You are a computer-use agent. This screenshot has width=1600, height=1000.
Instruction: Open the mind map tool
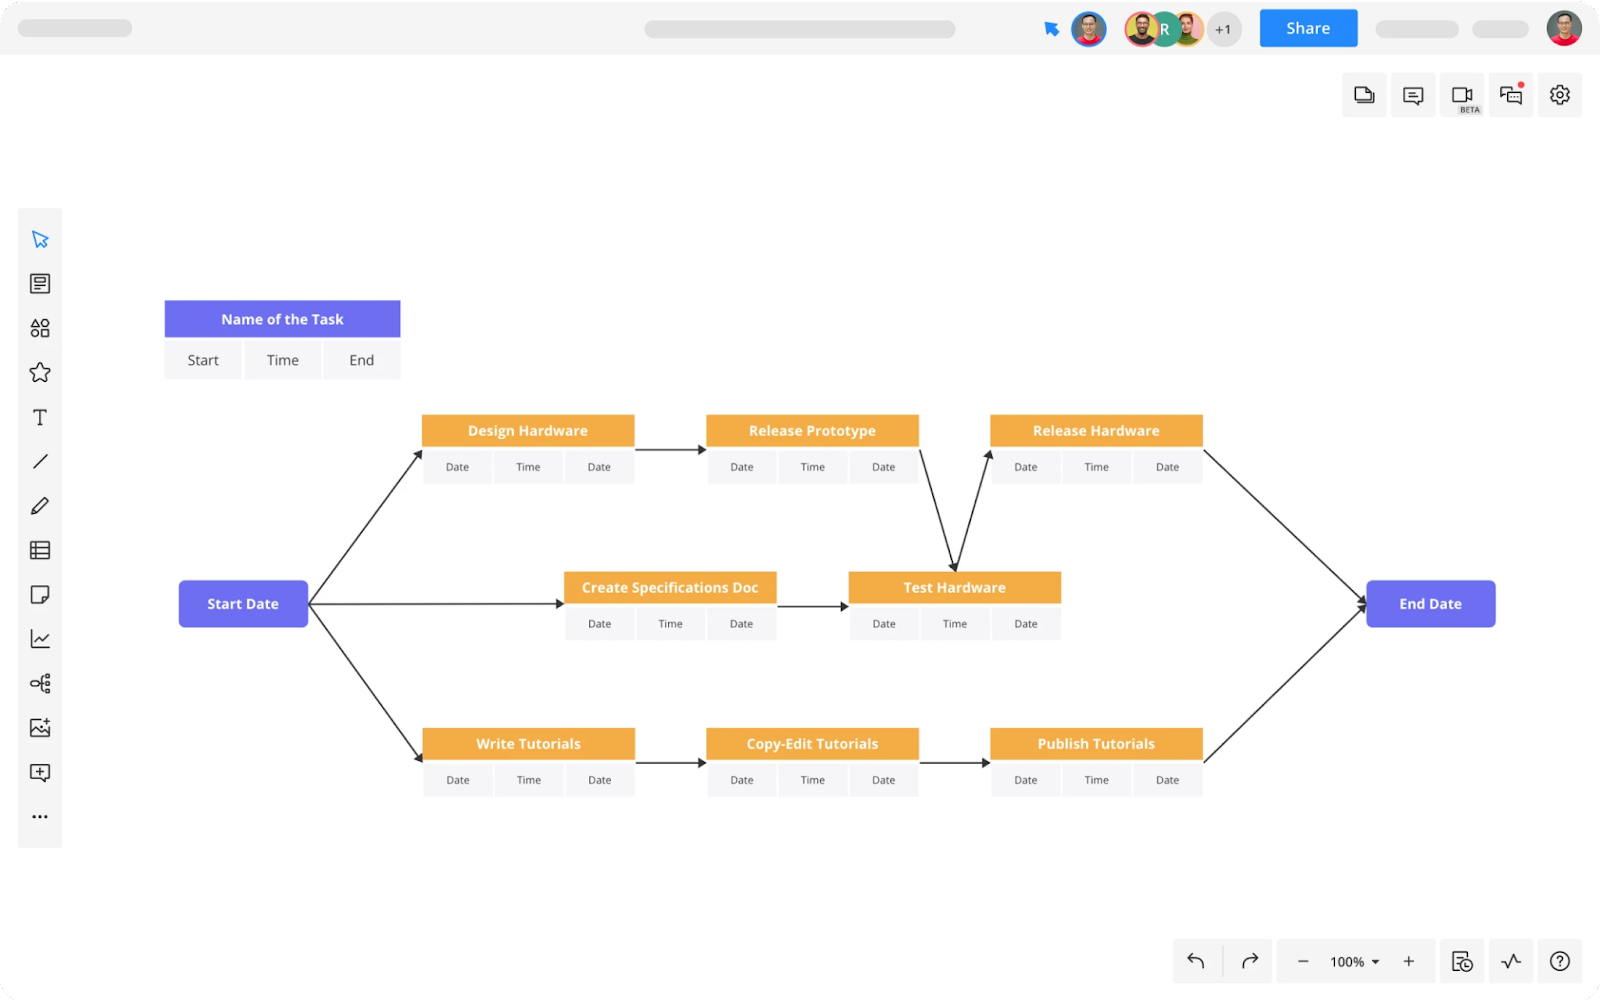click(x=40, y=684)
